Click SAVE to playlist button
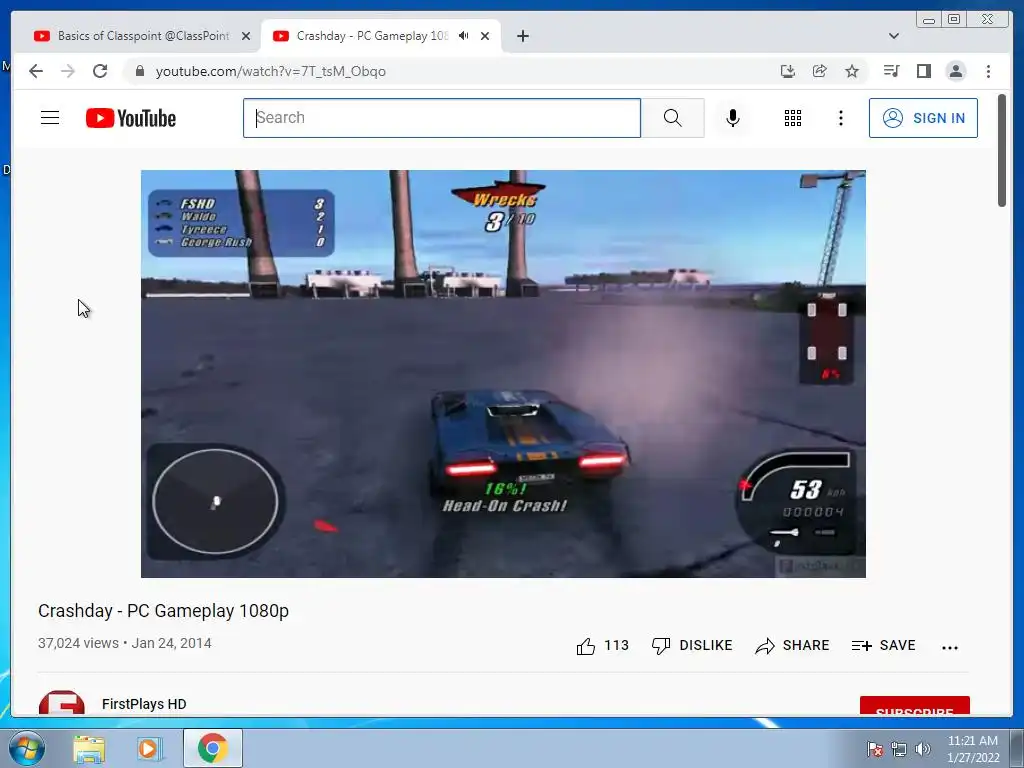The height and width of the screenshot is (768, 1024). coord(884,646)
